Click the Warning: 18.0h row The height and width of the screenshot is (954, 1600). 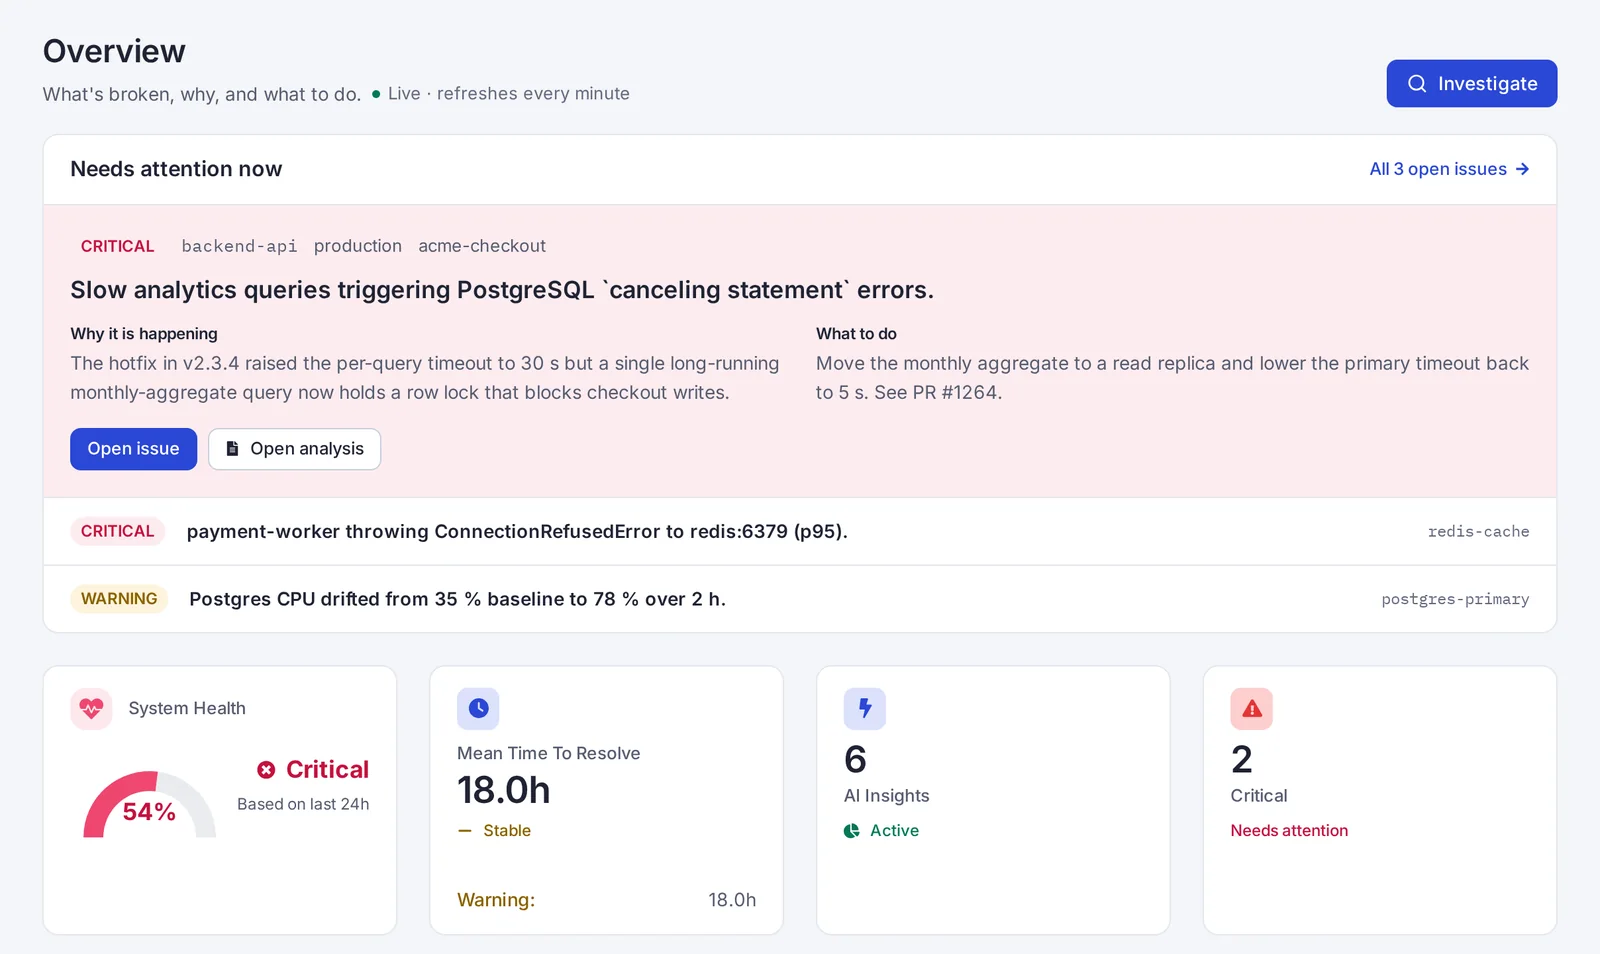coord(606,900)
